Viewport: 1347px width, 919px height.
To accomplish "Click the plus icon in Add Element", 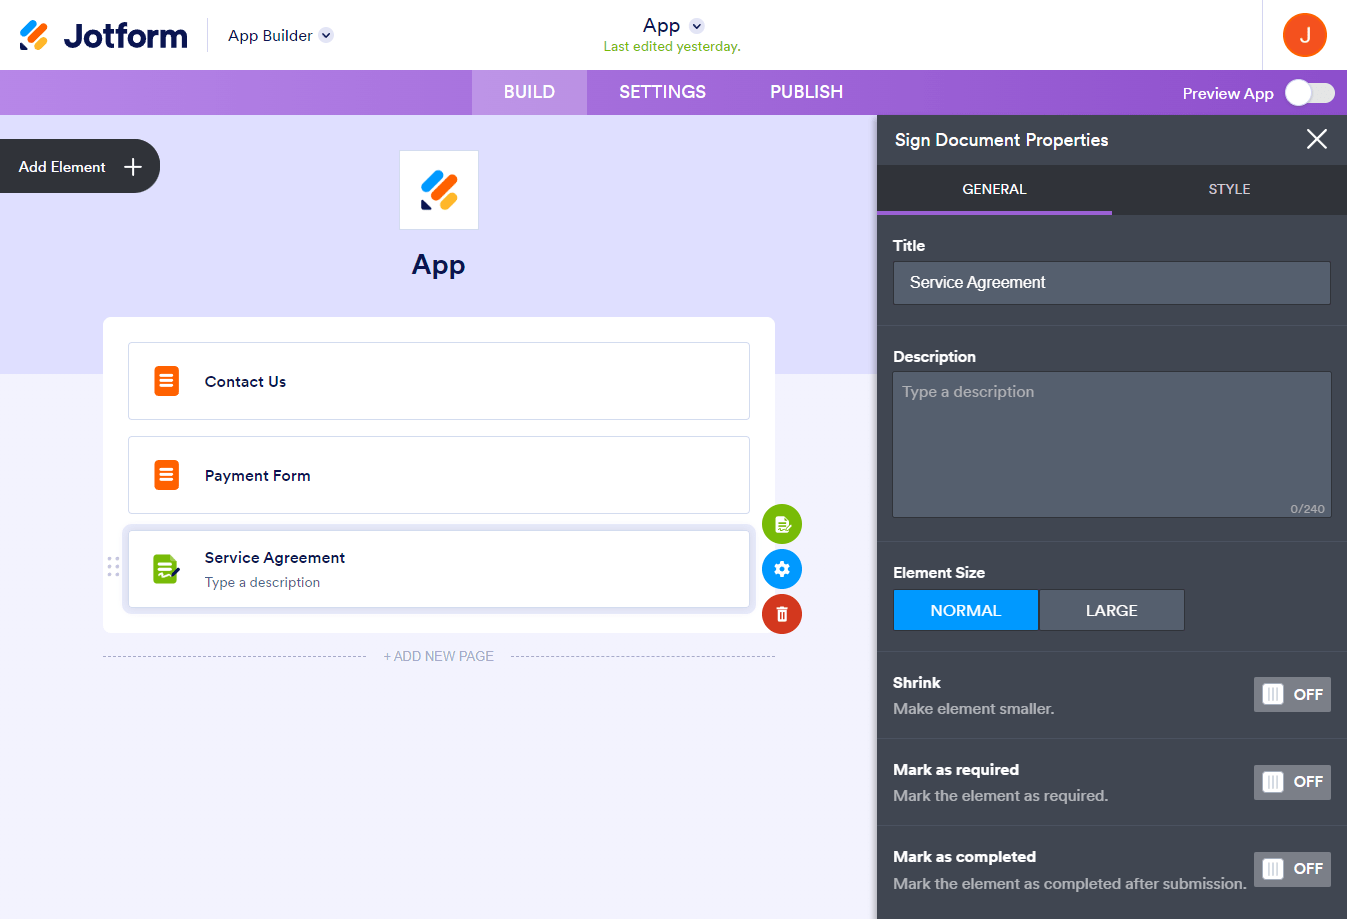I will 133,167.
